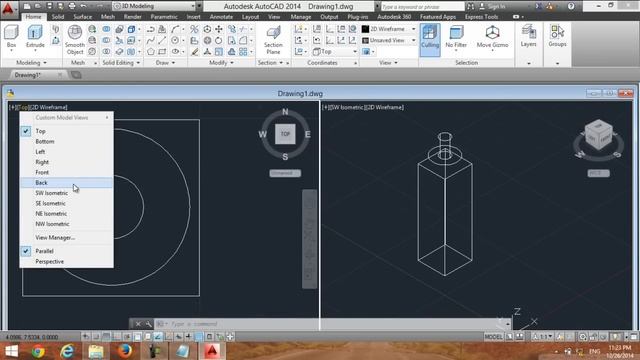Viewport: 640px width, 360px height.
Task: Choose Front view from the menu
Action: (67, 172)
